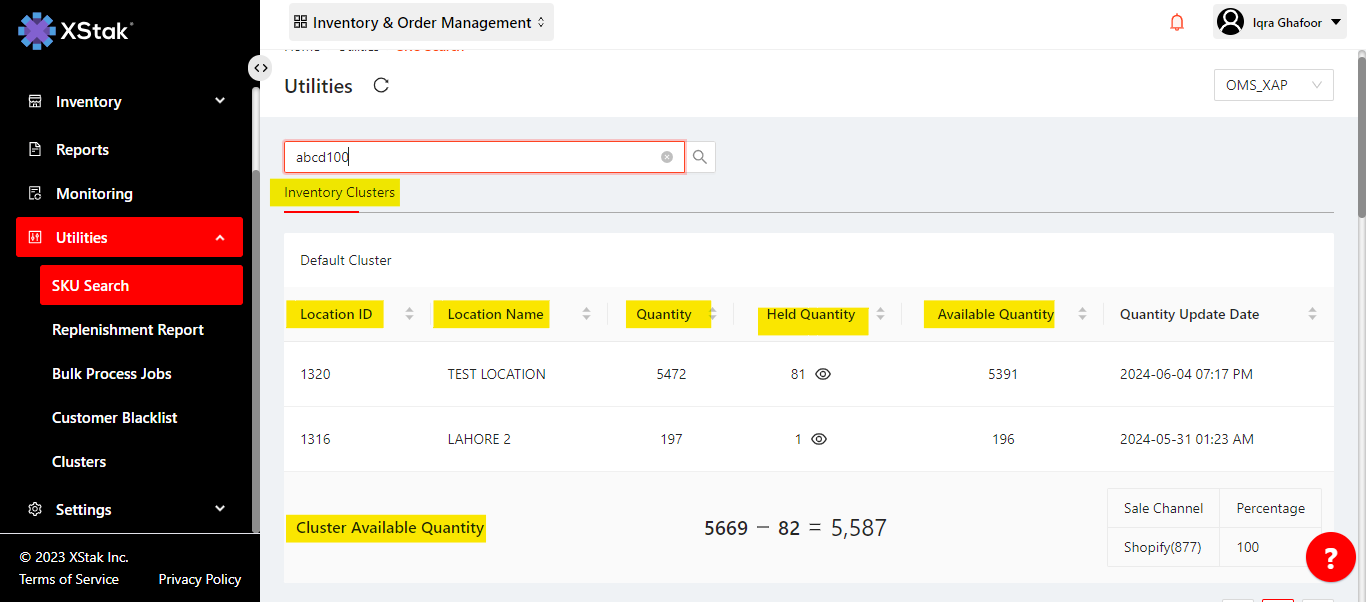The image size is (1366, 602).
Task: Click the XStak logo
Action: 76,31
